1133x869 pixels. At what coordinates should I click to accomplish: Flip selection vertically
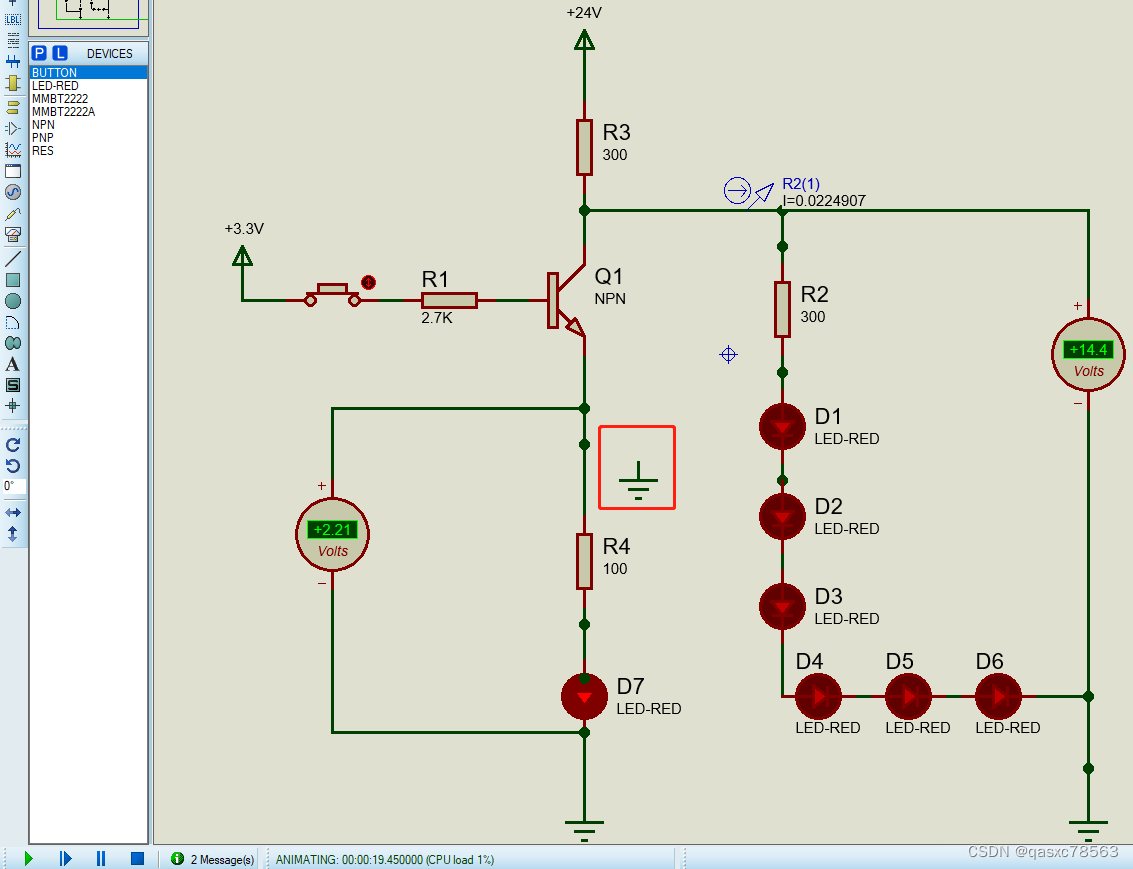(13, 534)
